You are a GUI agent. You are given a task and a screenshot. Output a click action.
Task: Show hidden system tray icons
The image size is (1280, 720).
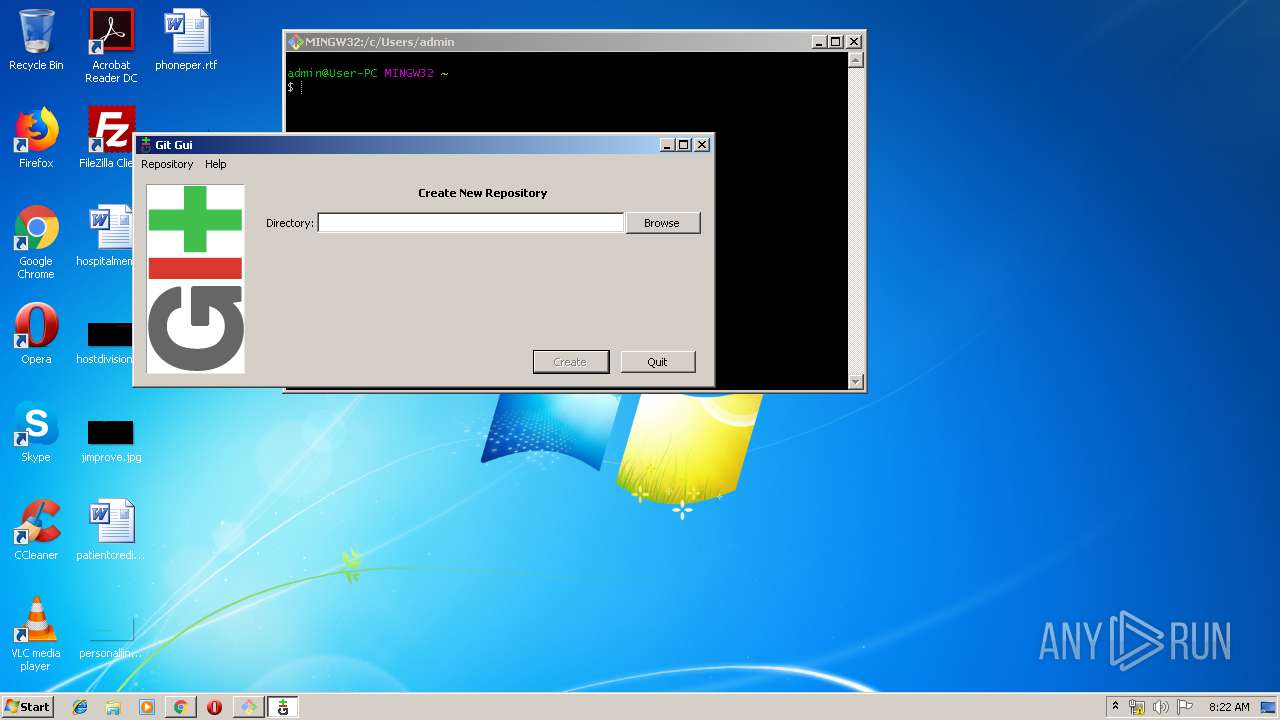pyautogui.click(x=1116, y=706)
